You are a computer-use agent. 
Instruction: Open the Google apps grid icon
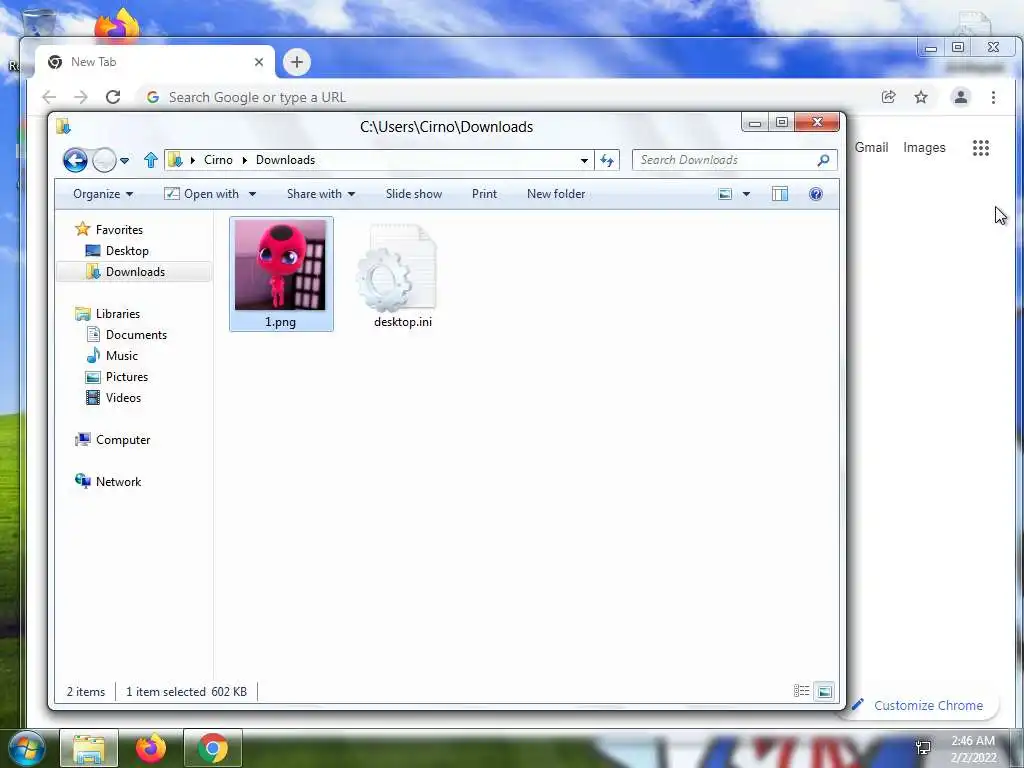(x=981, y=148)
